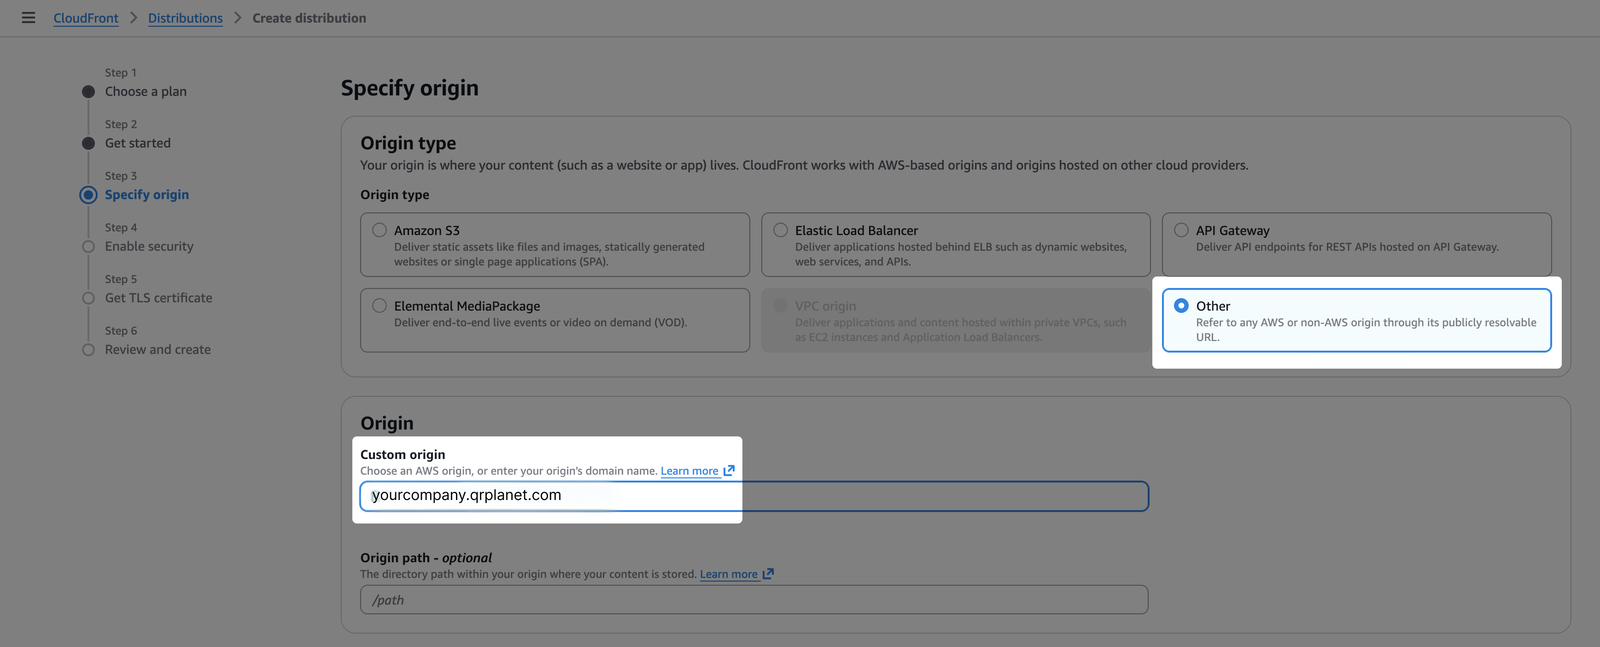Choose the API Gateway origin type
The height and width of the screenshot is (647, 1600).
(x=1357, y=245)
